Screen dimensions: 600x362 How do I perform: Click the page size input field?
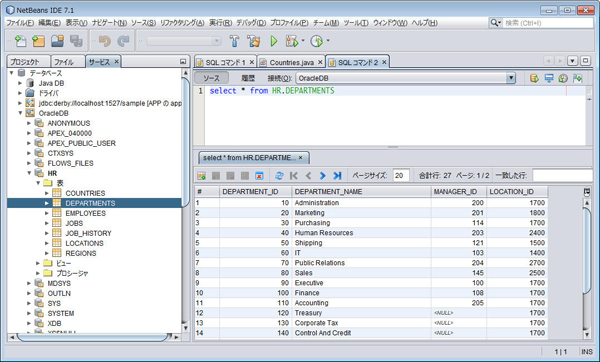click(401, 176)
